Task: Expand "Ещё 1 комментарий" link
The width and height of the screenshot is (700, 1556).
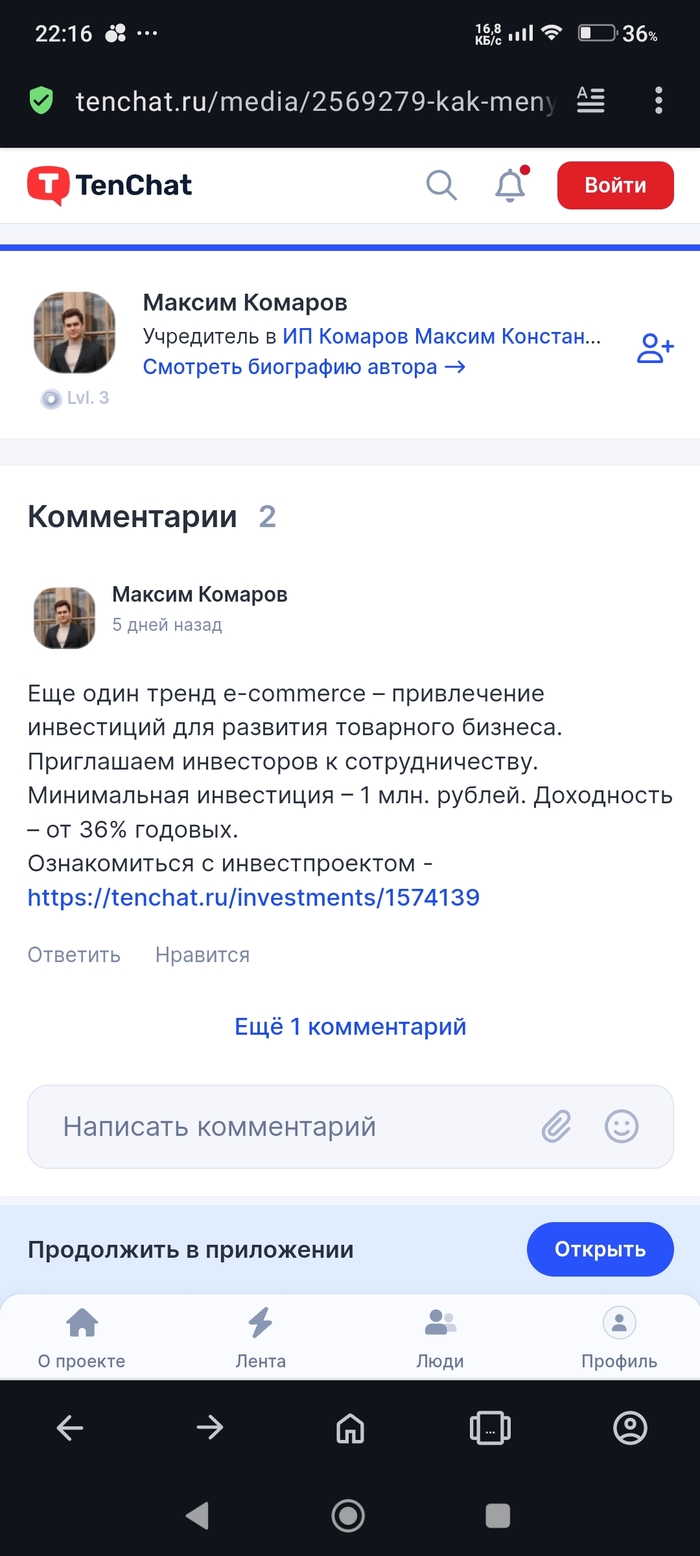Action: pyautogui.click(x=350, y=1026)
